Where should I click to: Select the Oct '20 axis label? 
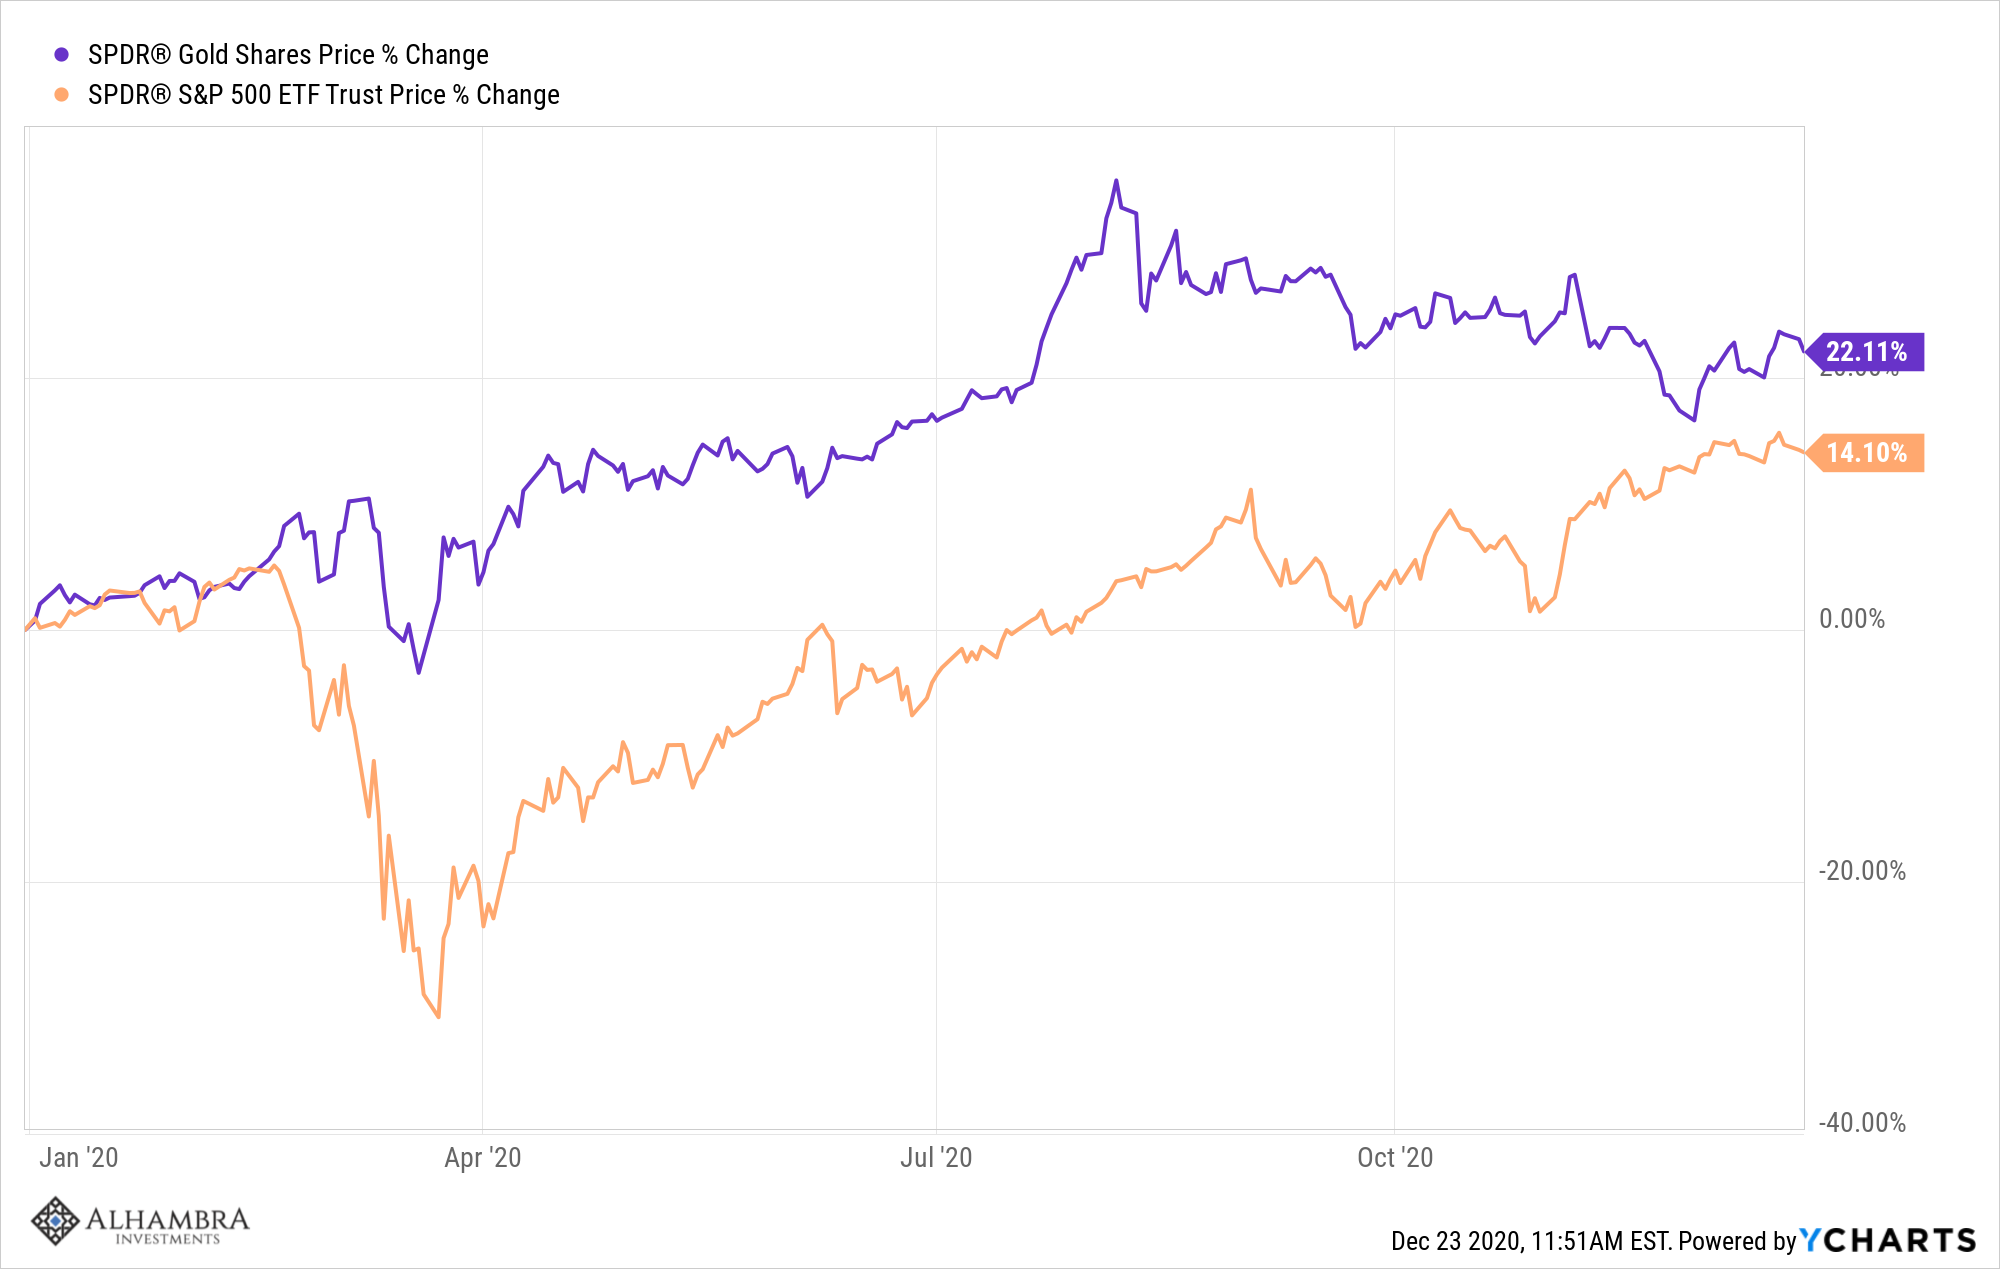click(1395, 1158)
